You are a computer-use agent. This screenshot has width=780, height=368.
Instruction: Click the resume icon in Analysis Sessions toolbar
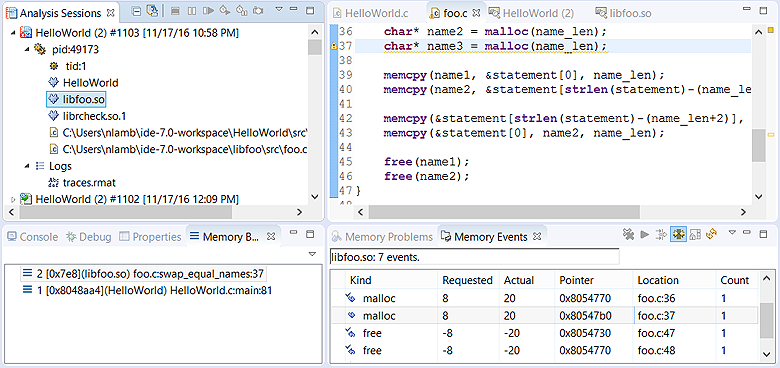[x=208, y=10]
